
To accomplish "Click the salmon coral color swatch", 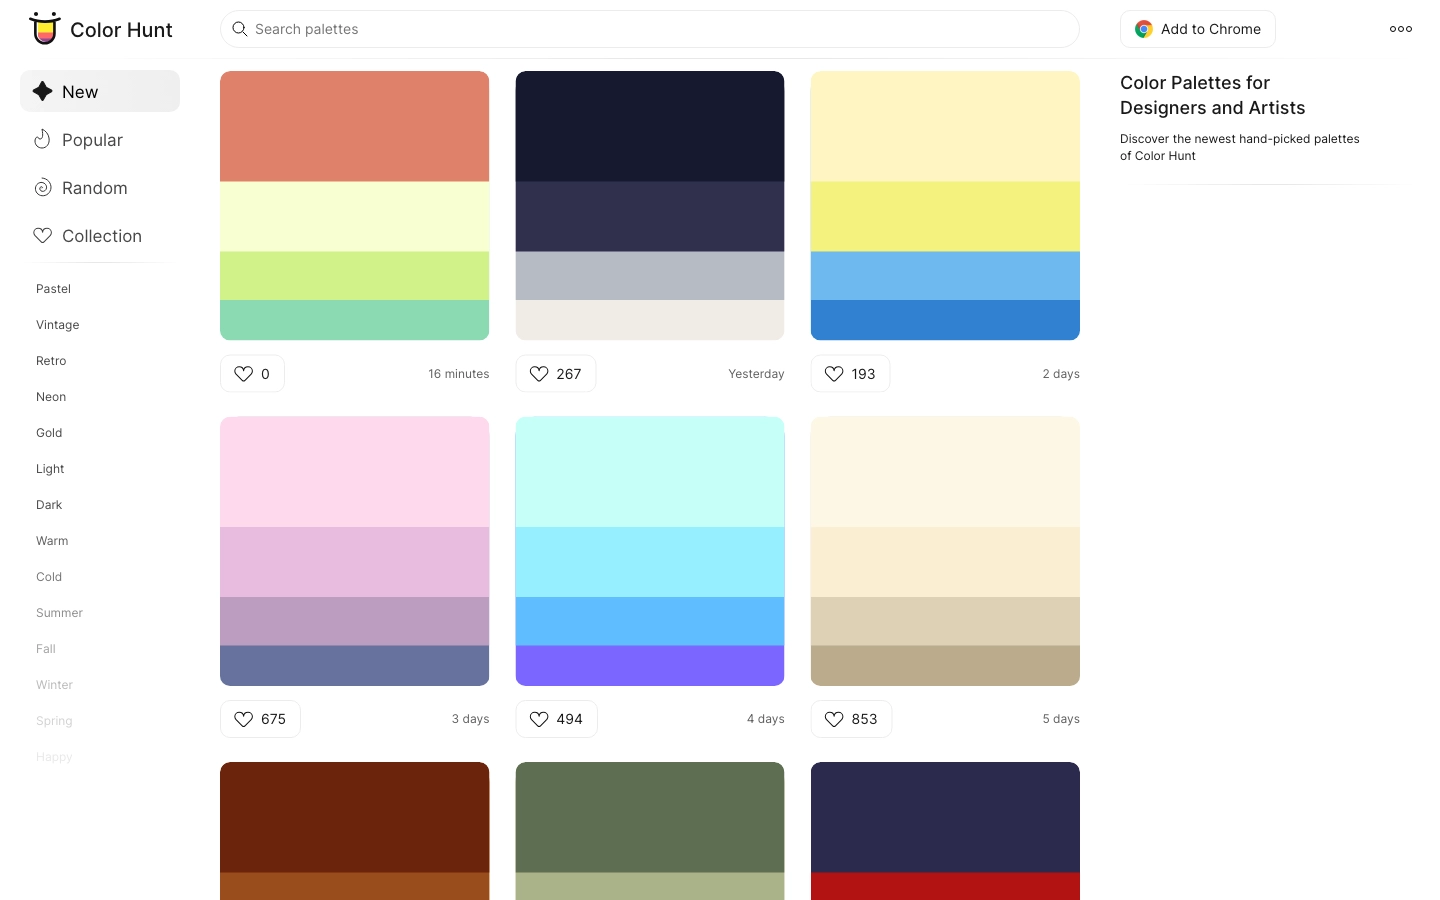I will [x=355, y=126].
